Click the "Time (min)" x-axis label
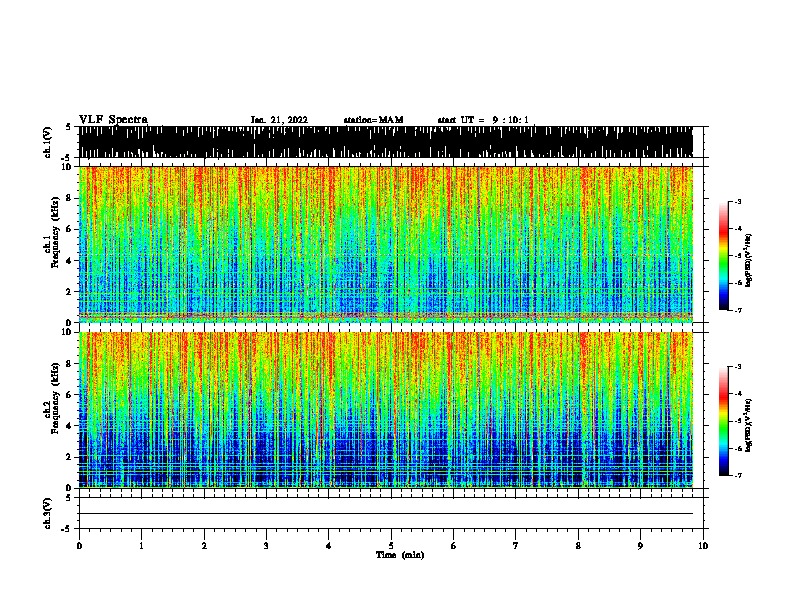The width and height of the screenshot is (792, 612). pos(400,555)
